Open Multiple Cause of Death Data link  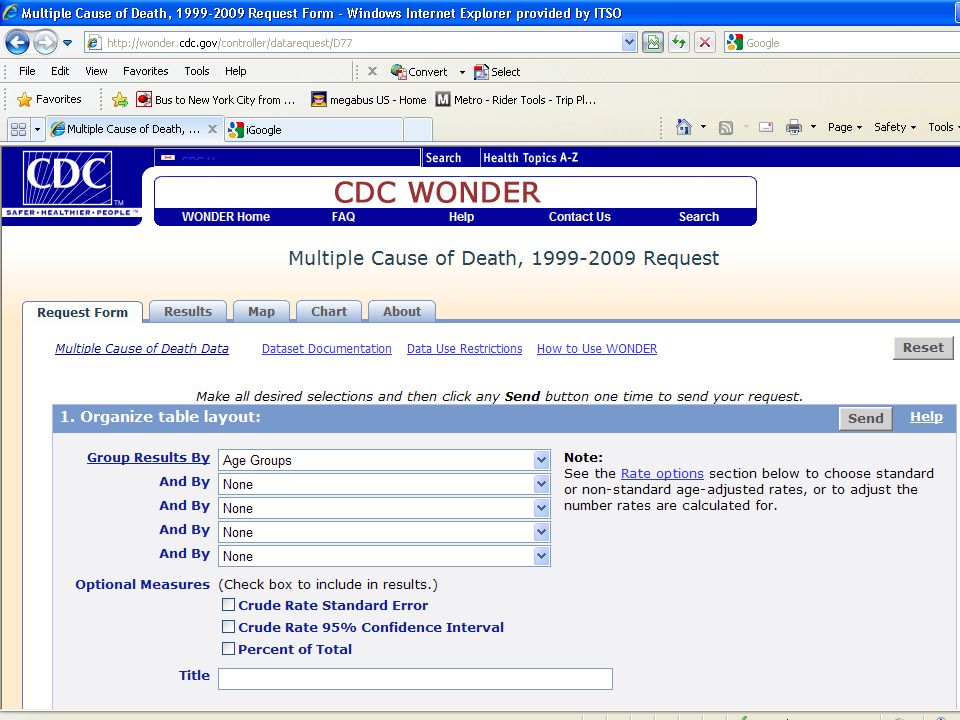pos(142,348)
